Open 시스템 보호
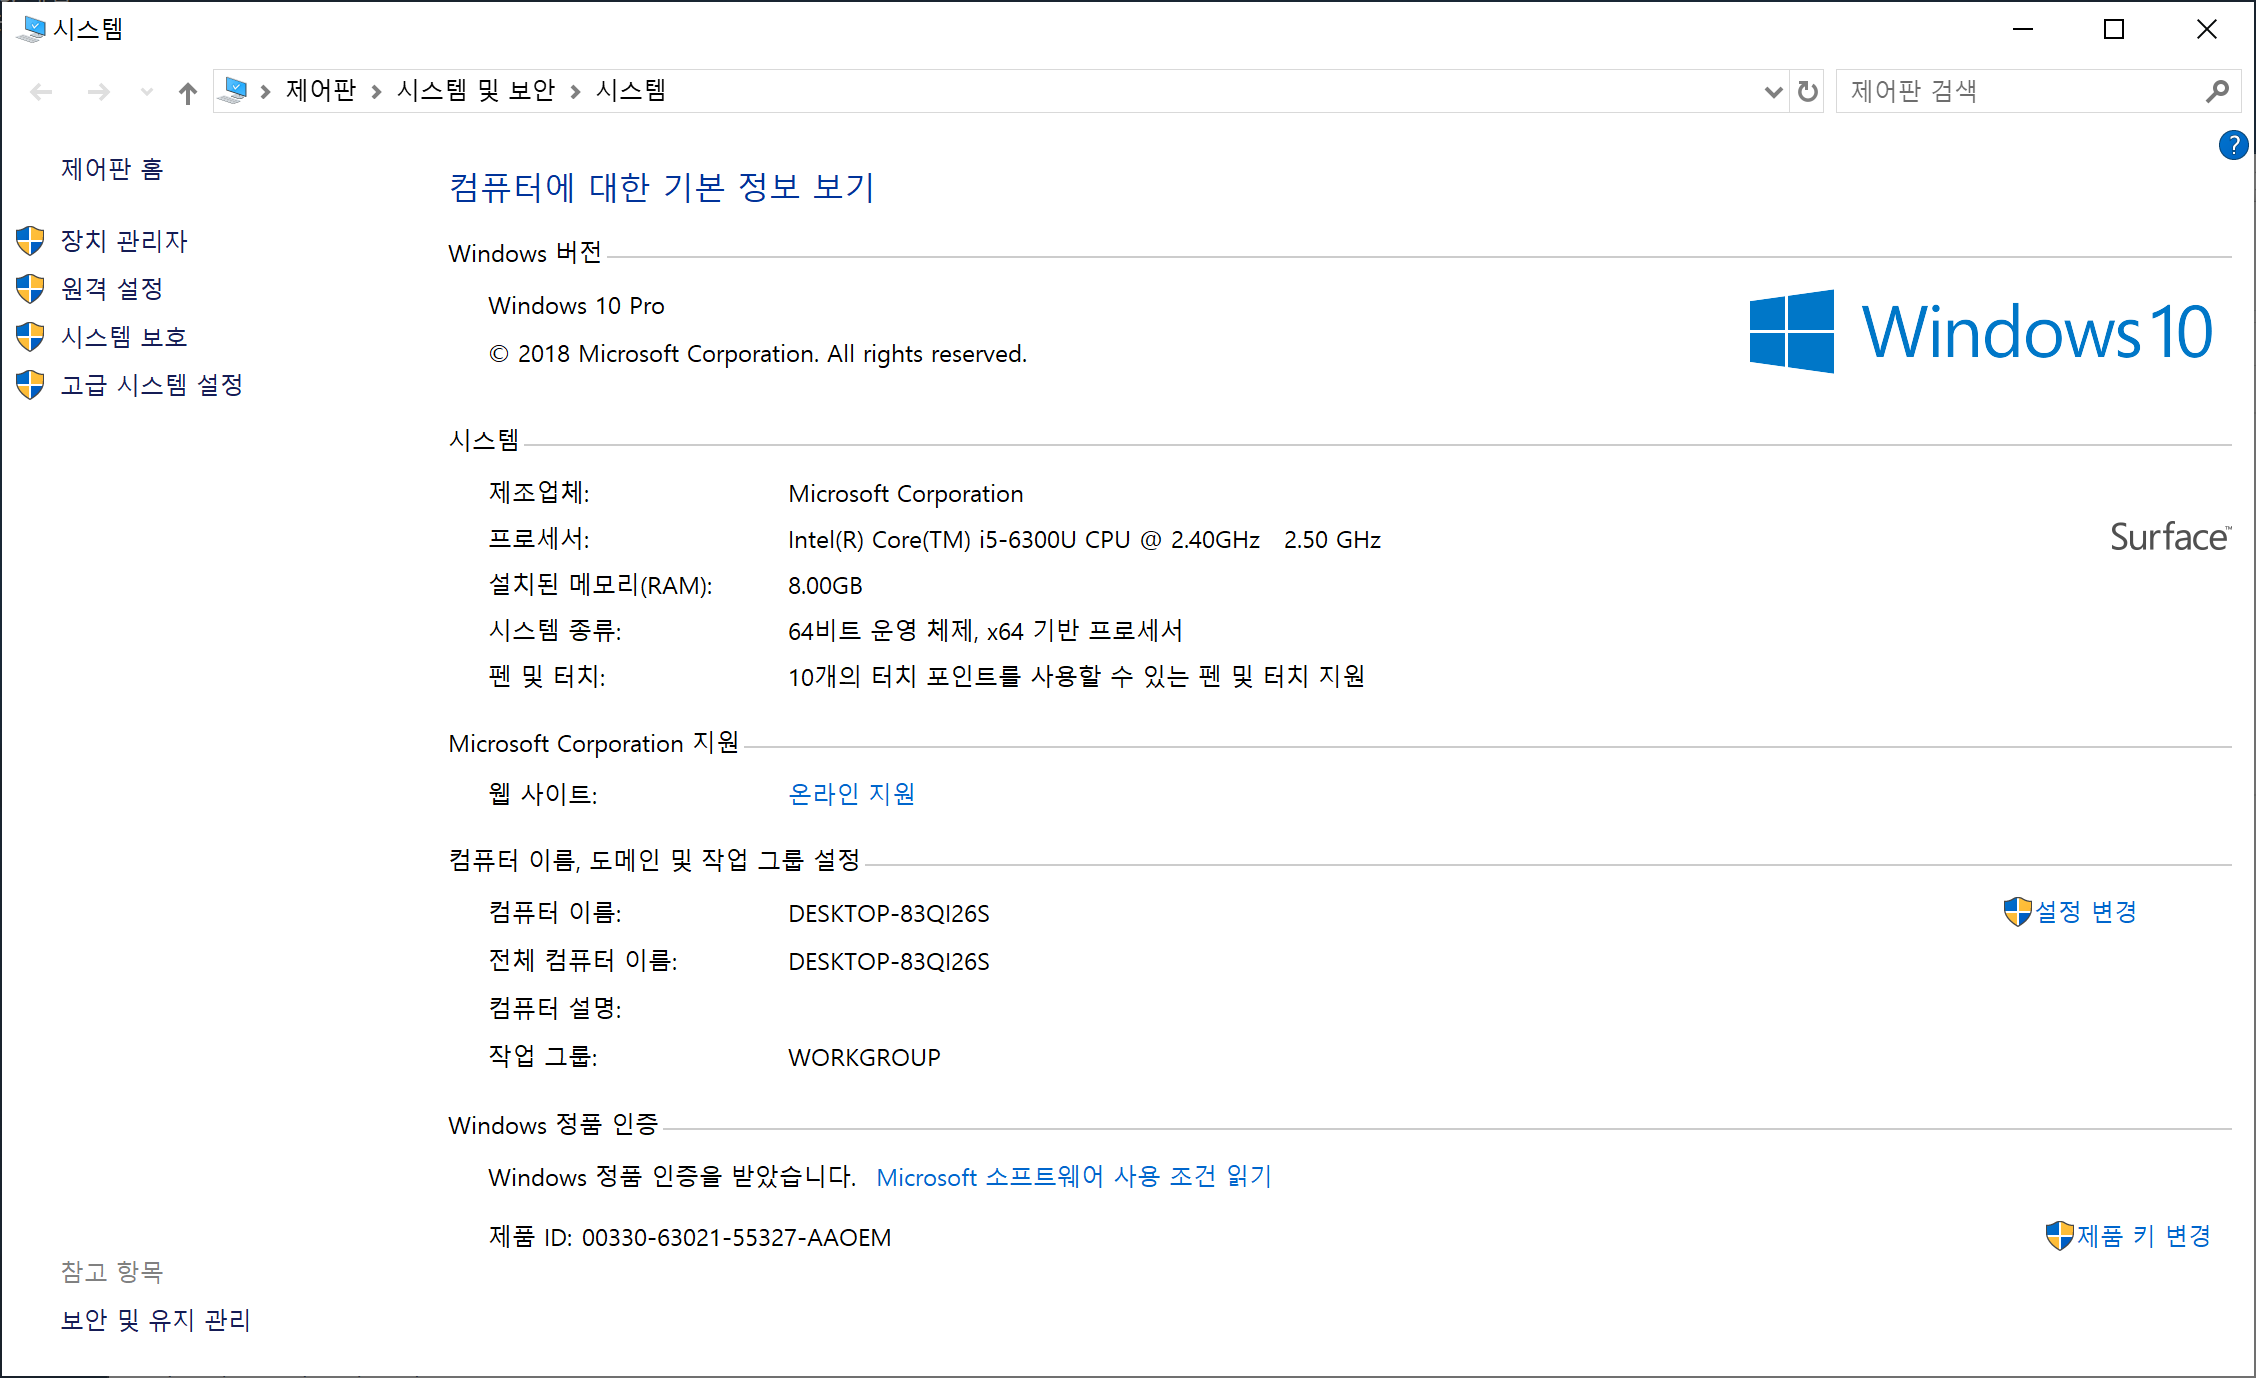This screenshot has height=1378, width=2256. (x=124, y=337)
